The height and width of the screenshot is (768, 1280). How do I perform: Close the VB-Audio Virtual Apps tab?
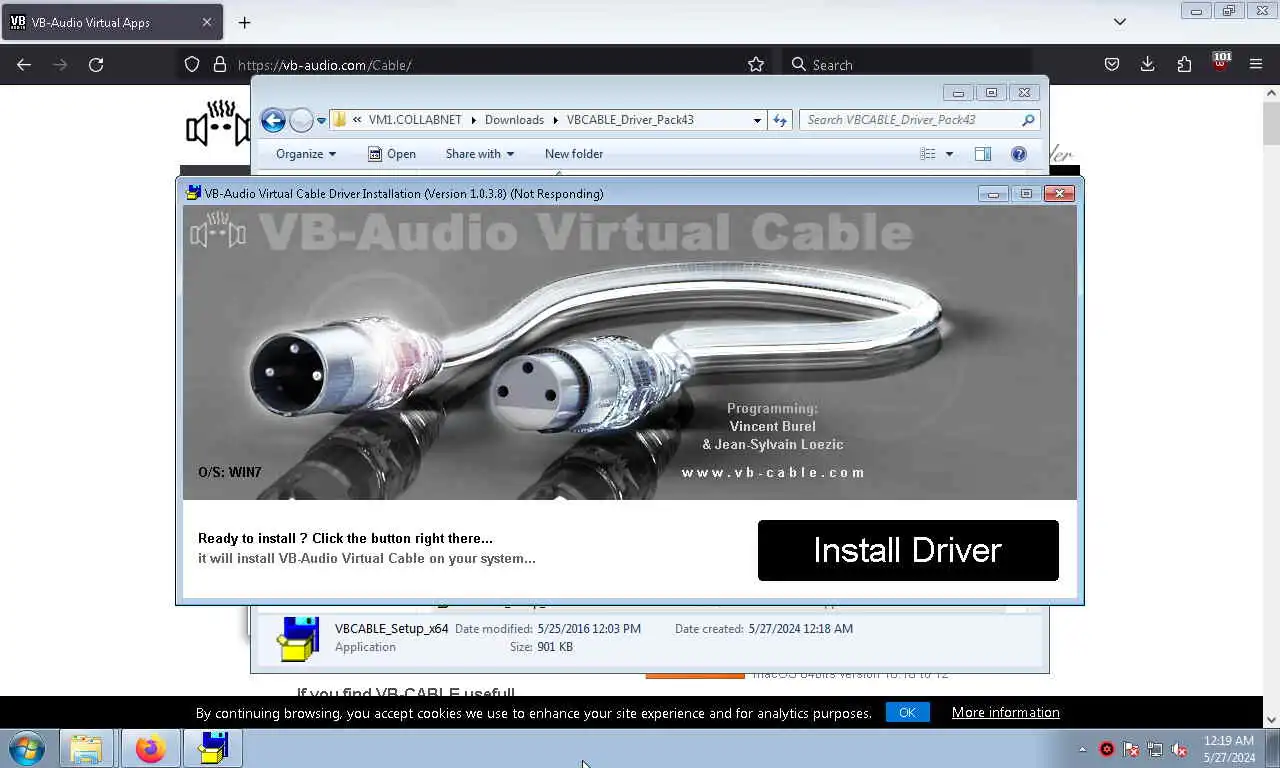click(x=207, y=22)
